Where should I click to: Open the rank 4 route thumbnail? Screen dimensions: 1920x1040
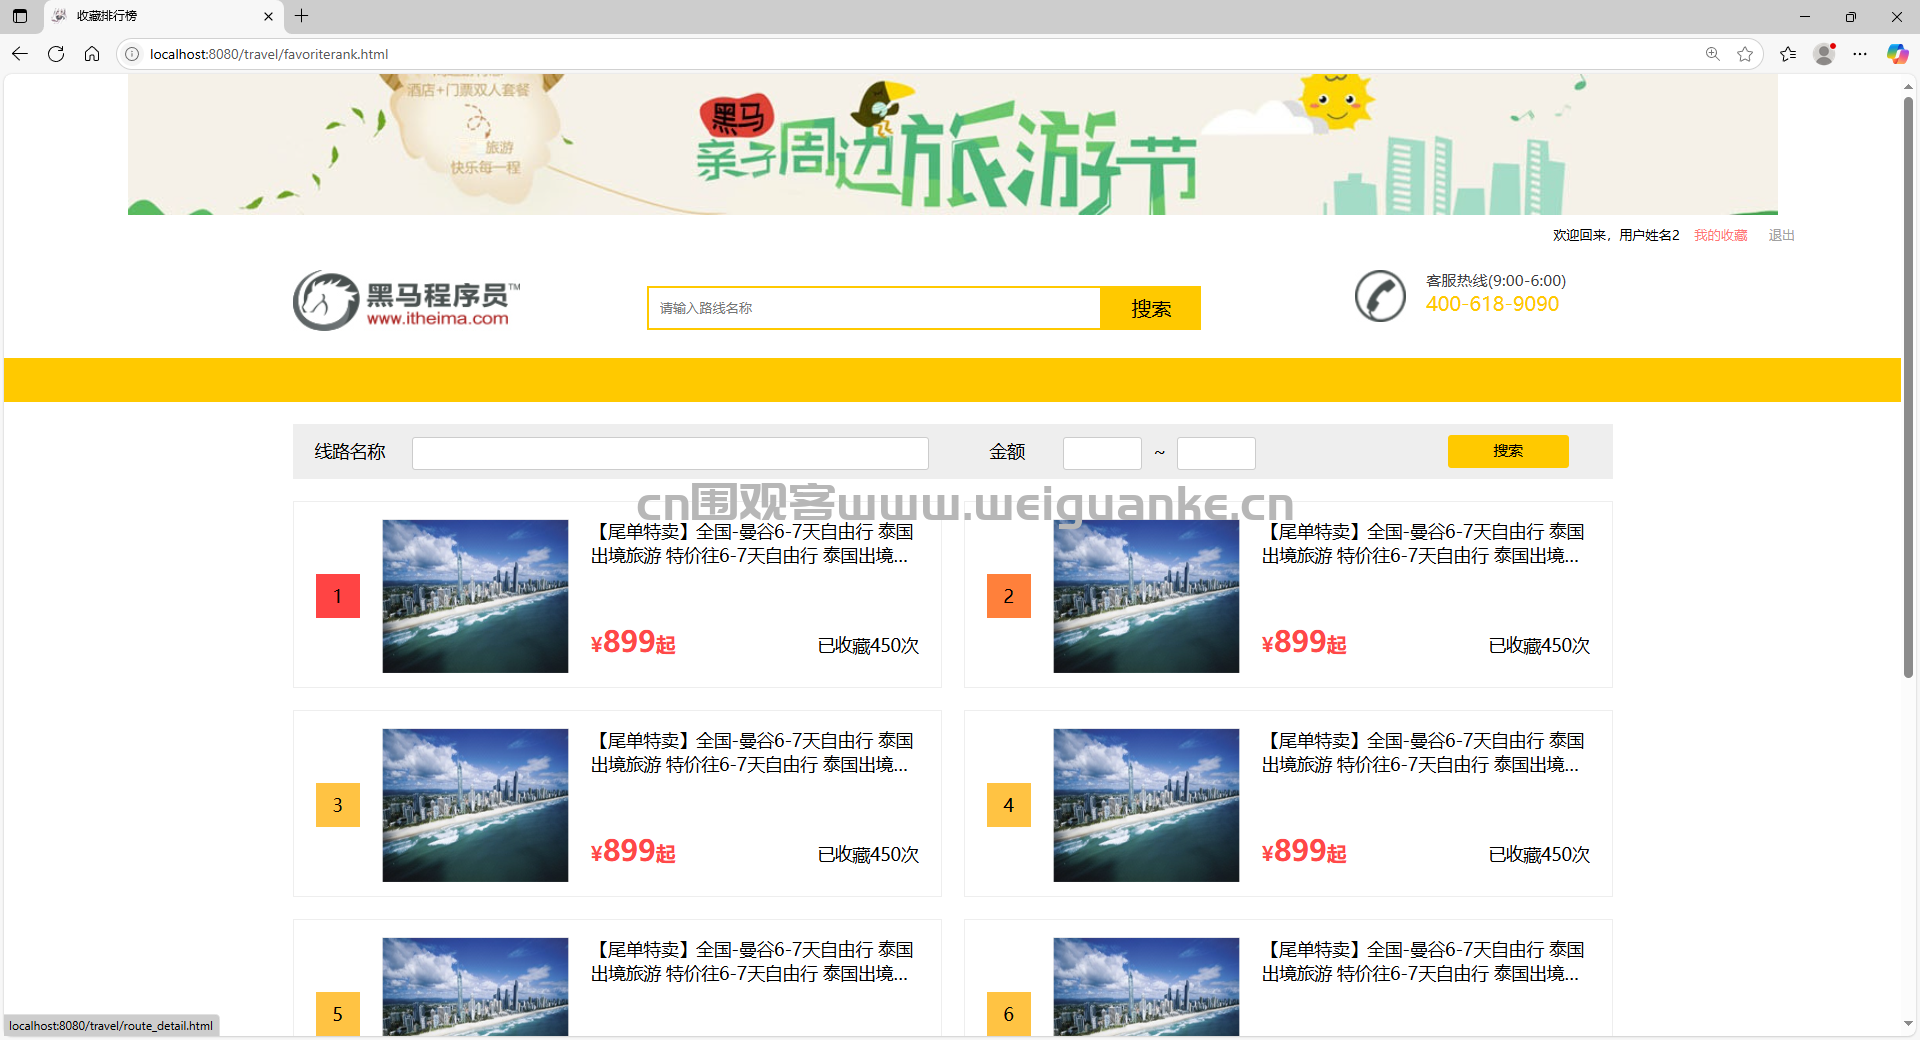(x=1146, y=805)
